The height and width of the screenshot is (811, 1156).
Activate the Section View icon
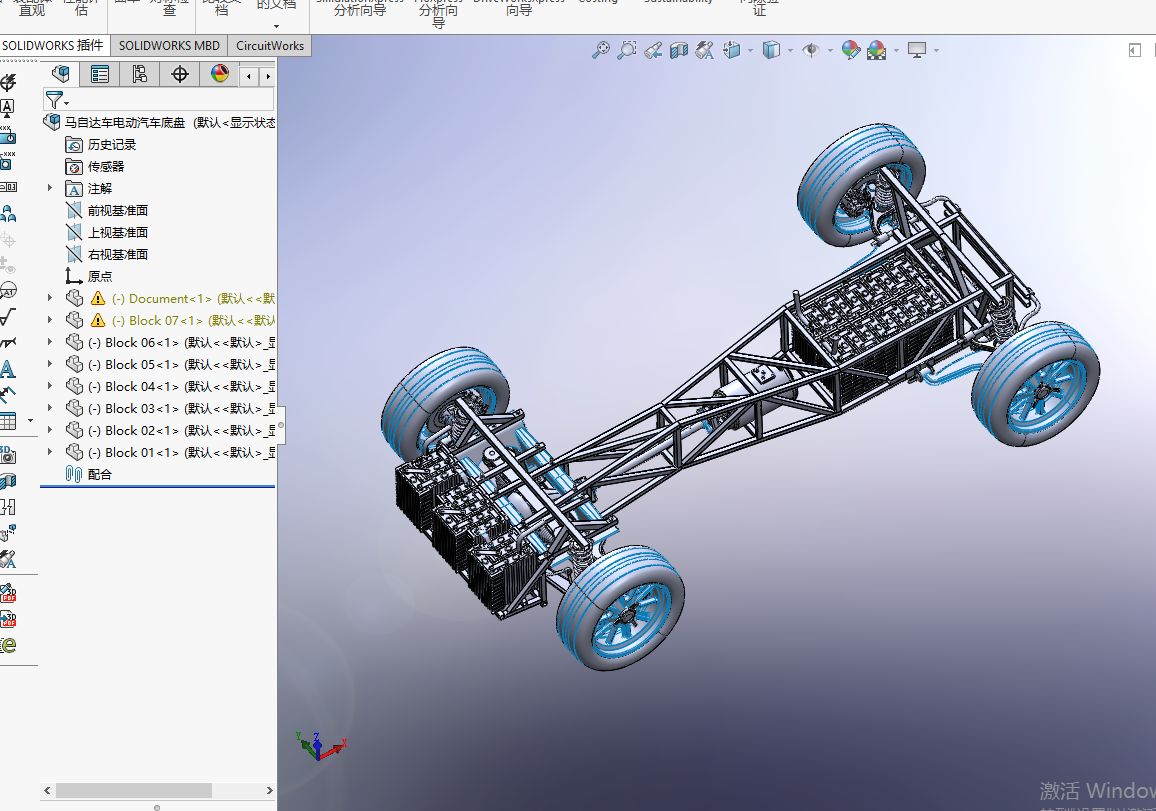[679, 50]
